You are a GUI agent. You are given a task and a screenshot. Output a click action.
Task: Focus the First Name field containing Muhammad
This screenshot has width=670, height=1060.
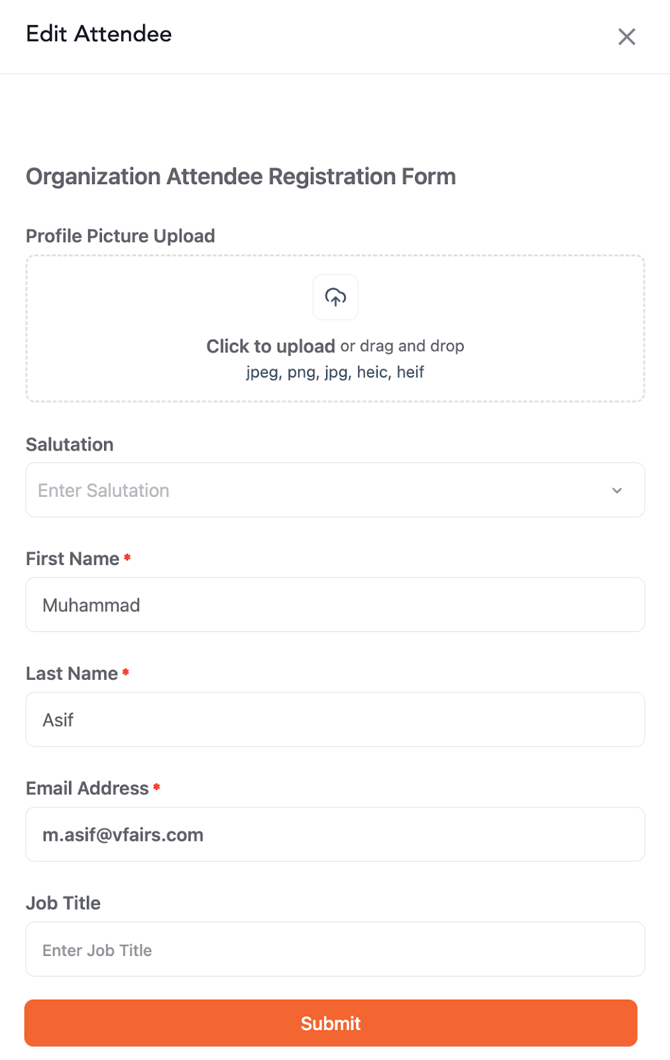coord(335,605)
